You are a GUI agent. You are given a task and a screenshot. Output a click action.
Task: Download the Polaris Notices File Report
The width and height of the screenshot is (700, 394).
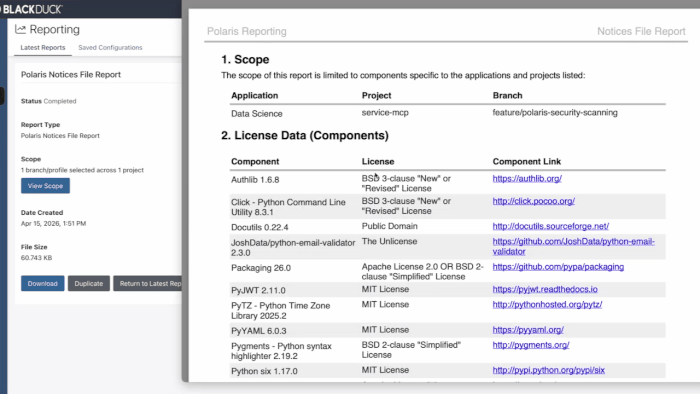point(42,283)
